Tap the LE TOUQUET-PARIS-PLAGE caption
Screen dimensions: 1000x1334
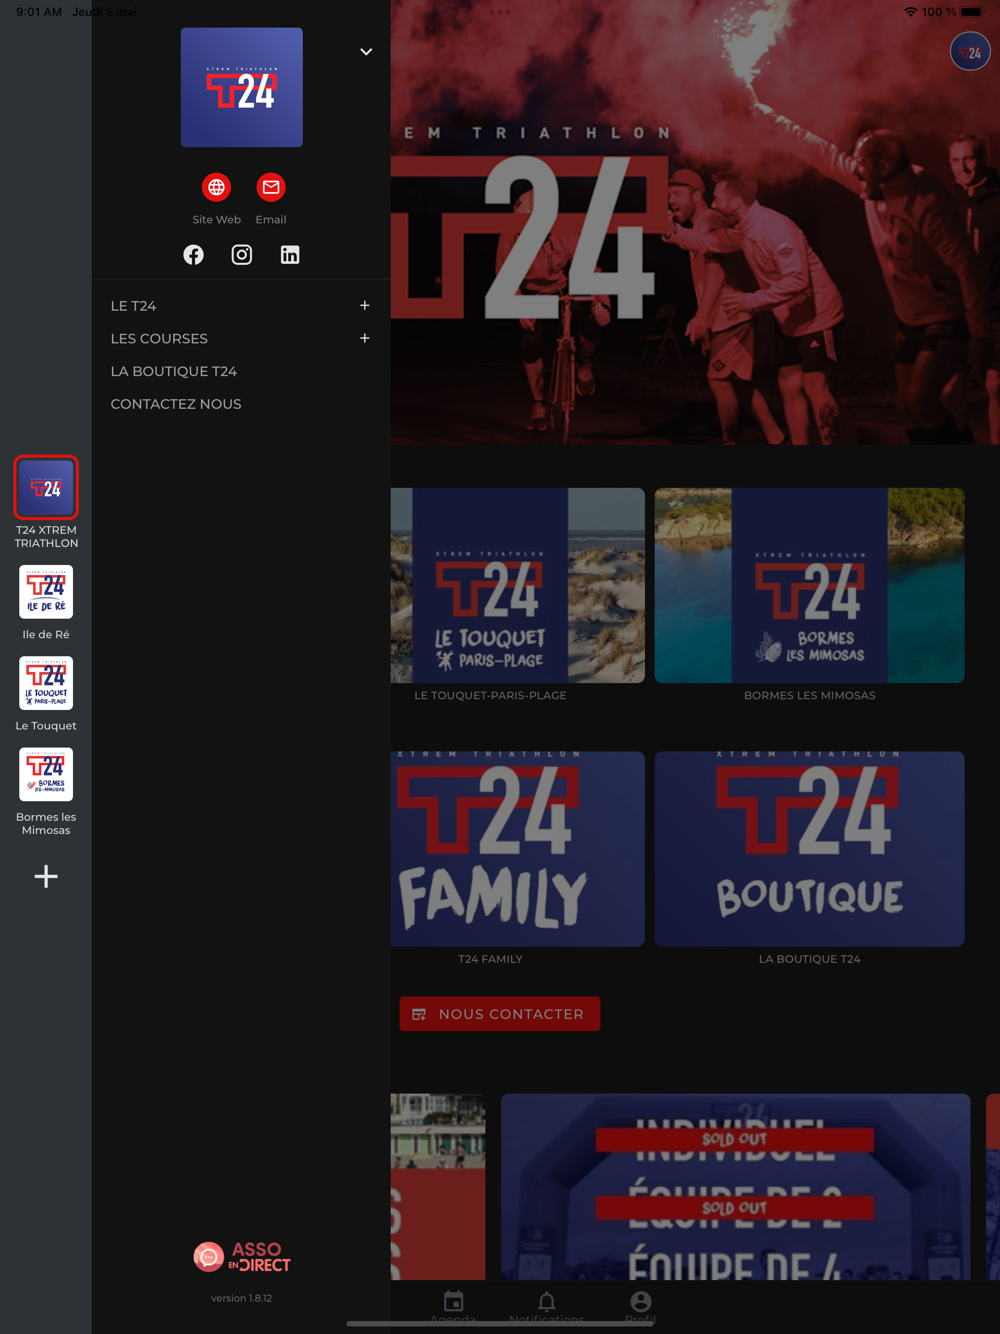click(x=490, y=696)
